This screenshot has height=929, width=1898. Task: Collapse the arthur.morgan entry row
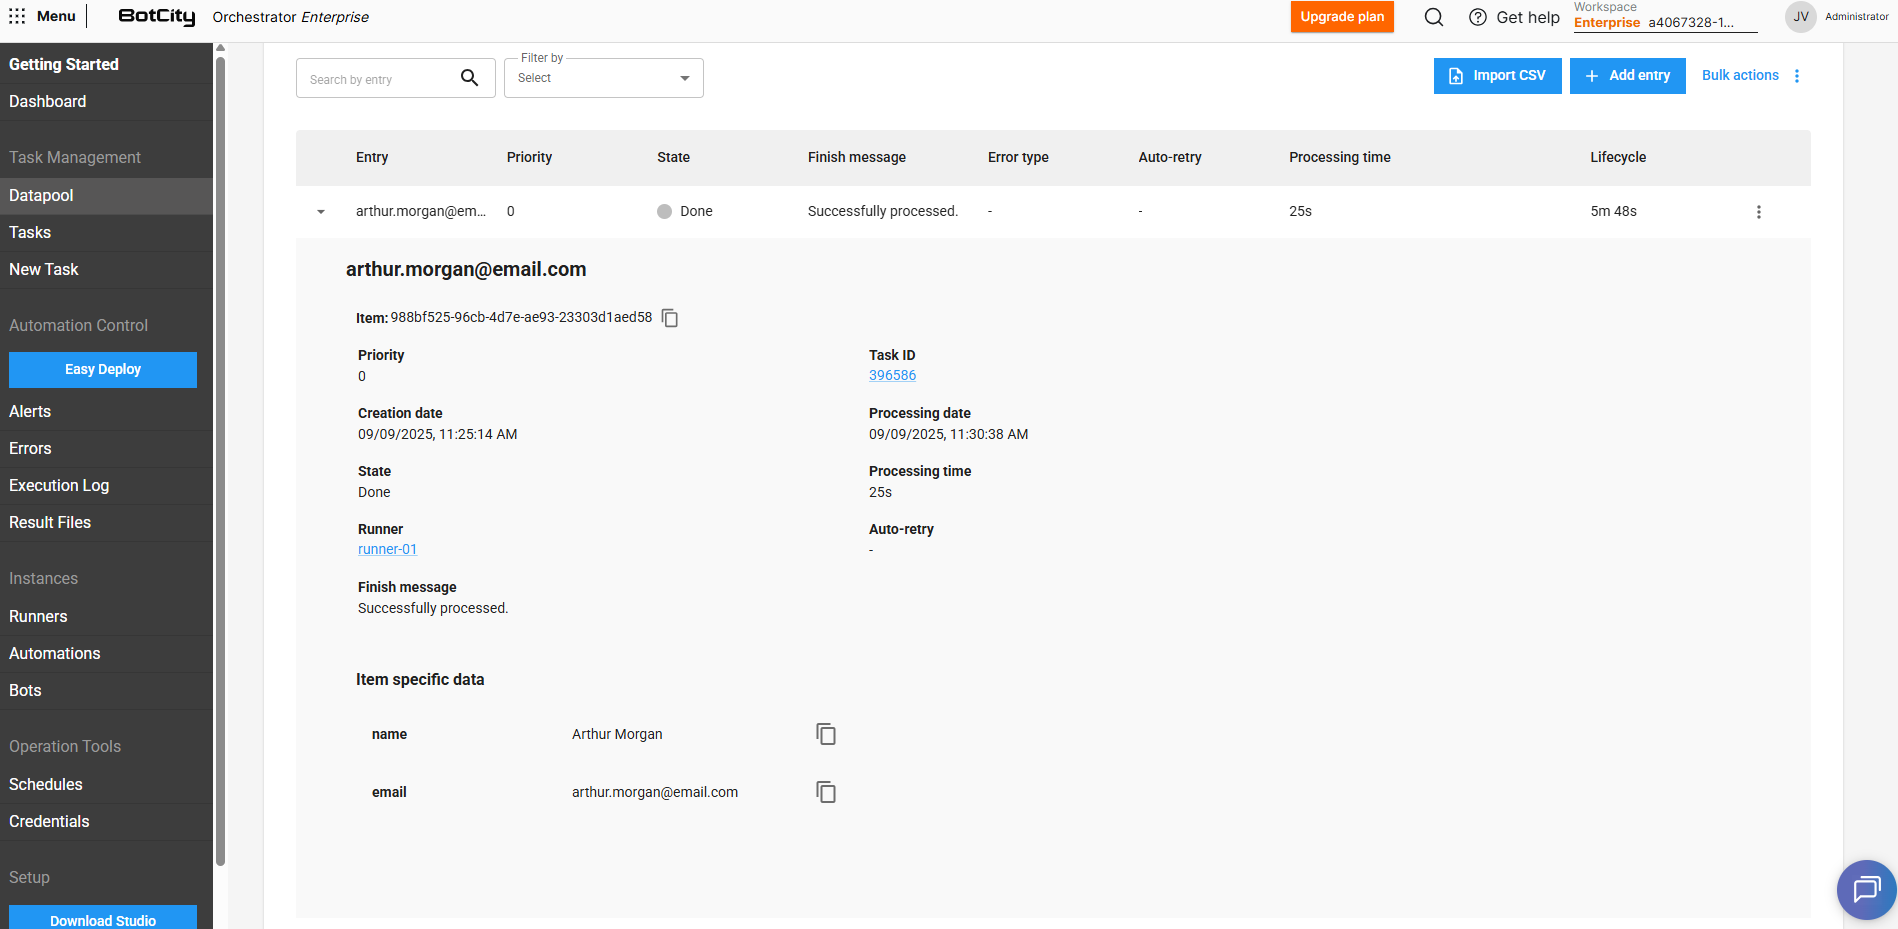point(321,212)
